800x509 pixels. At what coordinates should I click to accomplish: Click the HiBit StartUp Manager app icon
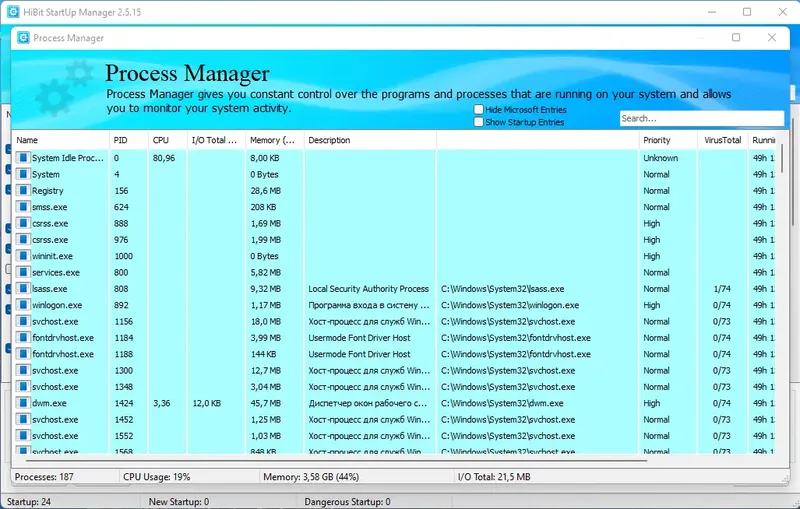point(13,12)
